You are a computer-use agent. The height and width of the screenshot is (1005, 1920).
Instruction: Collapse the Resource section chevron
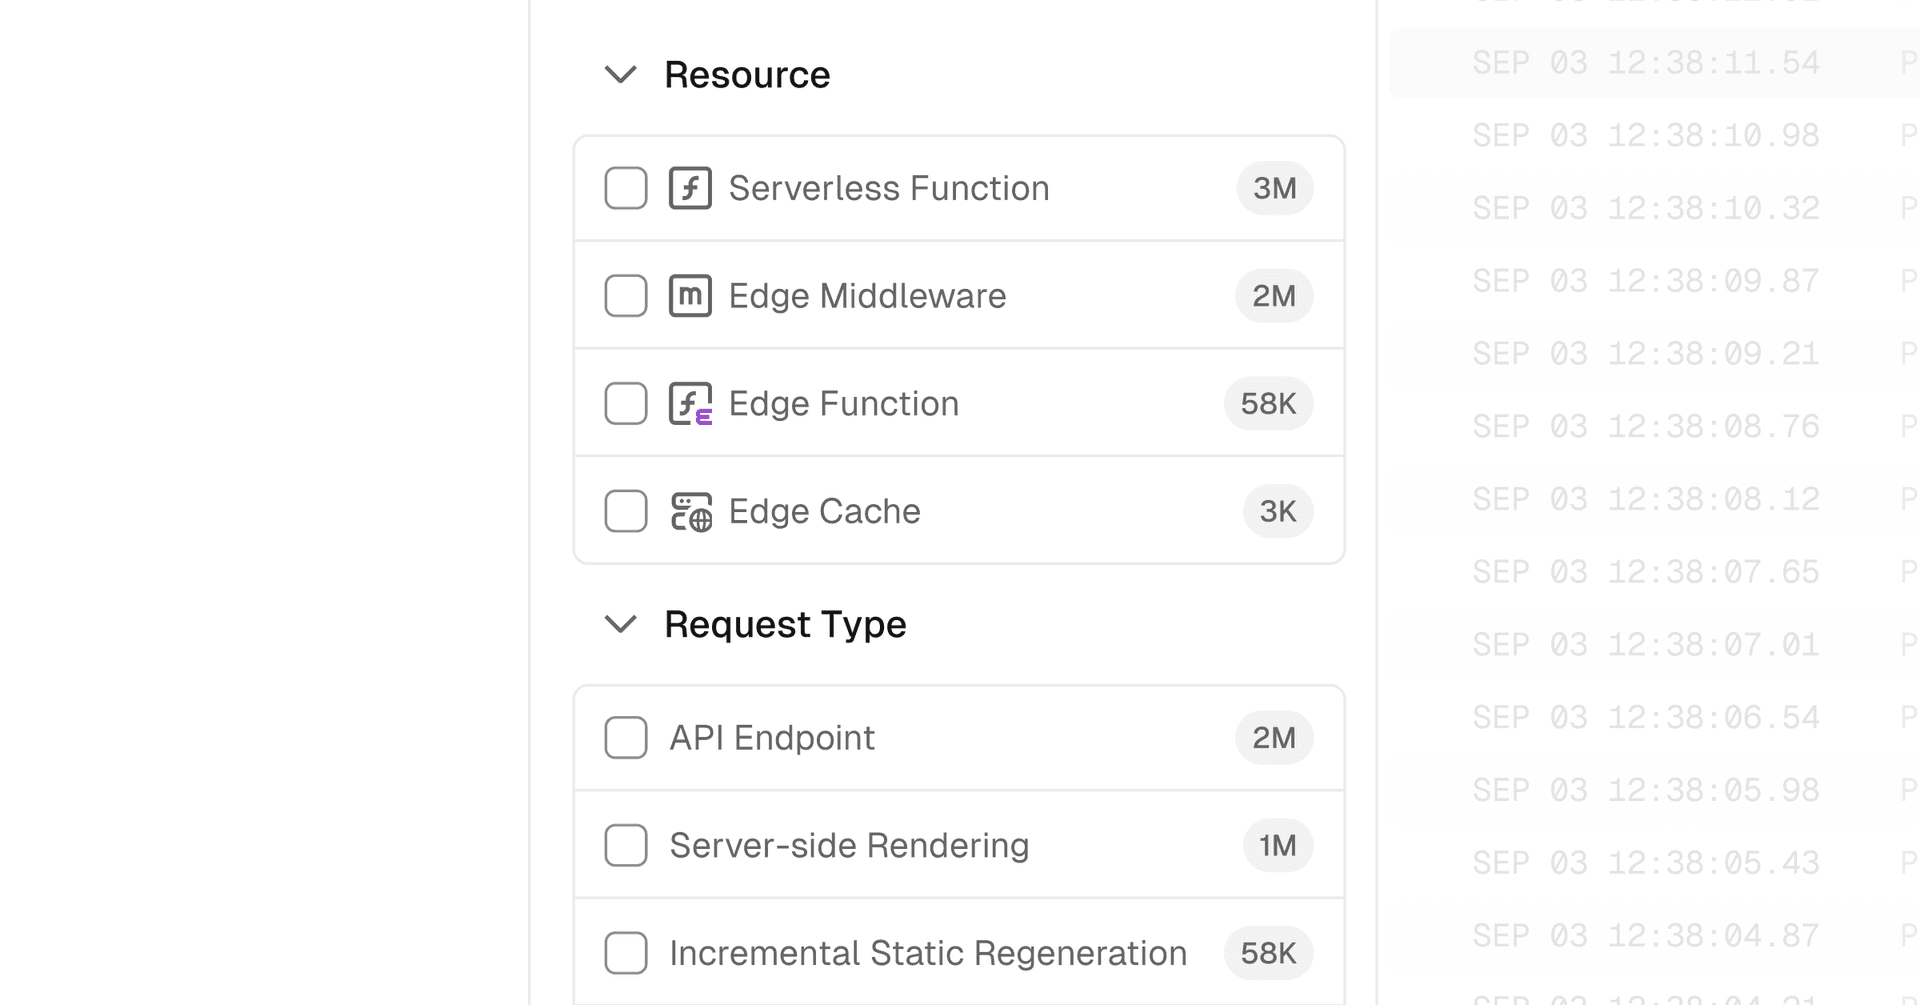coord(621,75)
